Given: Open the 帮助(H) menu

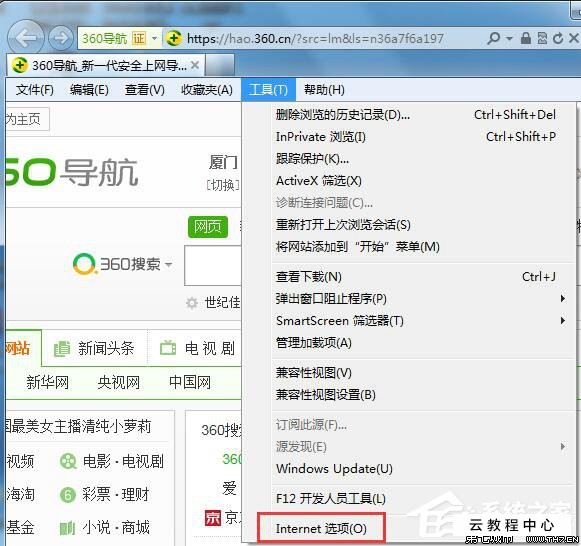Looking at the screenshot, I should pyautogui.click(x=324, y=90).
